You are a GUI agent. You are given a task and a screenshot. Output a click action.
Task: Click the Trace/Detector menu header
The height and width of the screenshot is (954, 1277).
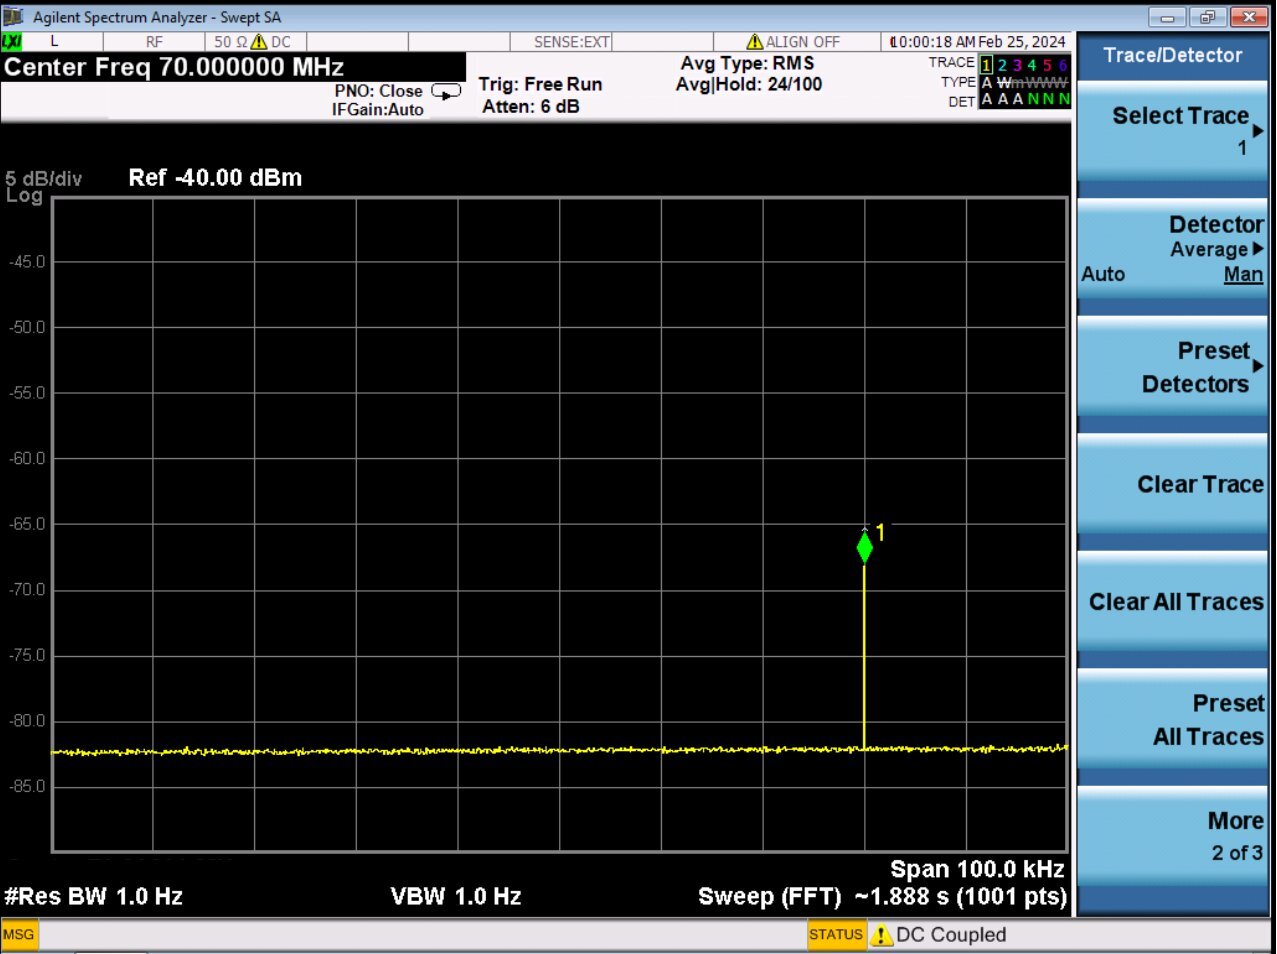1172,56
